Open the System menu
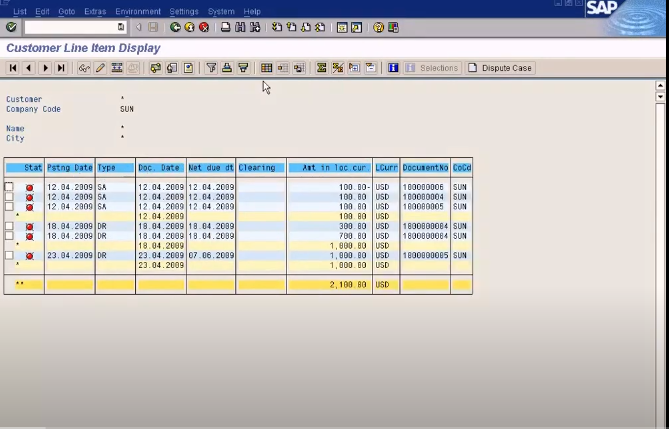Image resolution: width=669 pixels, height=429 pixels. [x=221, y=12]
